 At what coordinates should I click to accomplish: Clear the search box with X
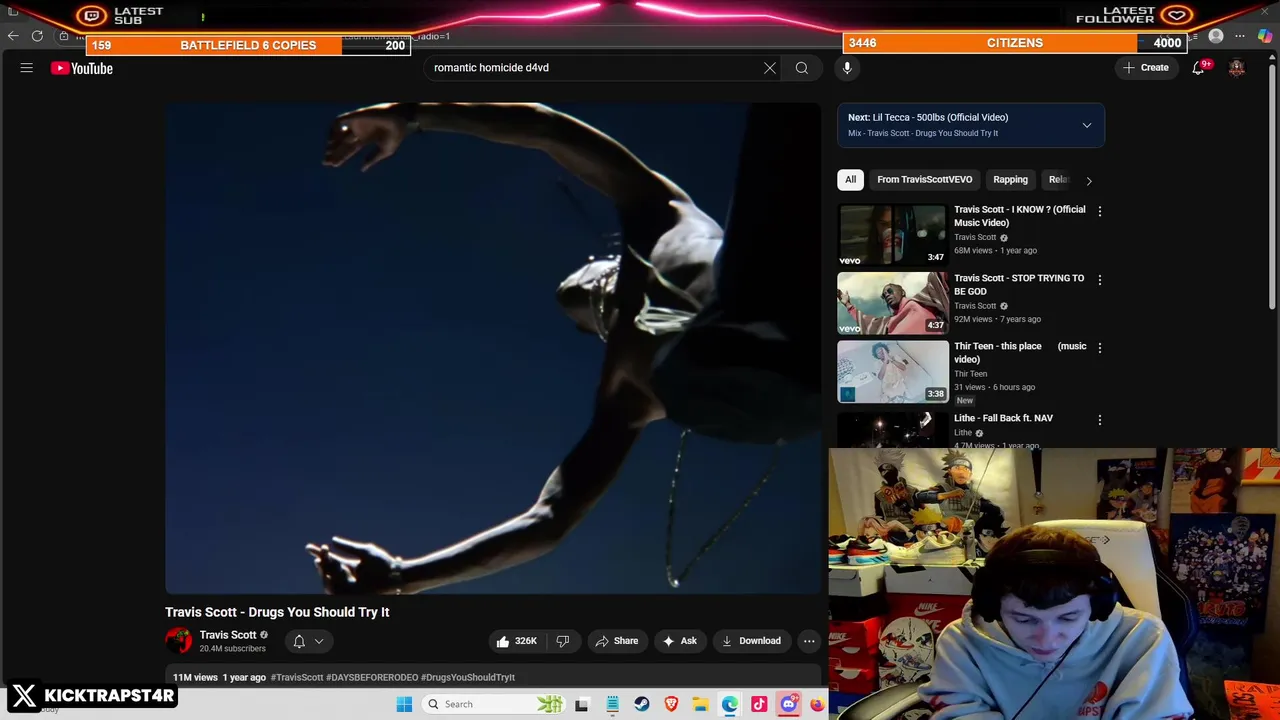pos(770,68)
